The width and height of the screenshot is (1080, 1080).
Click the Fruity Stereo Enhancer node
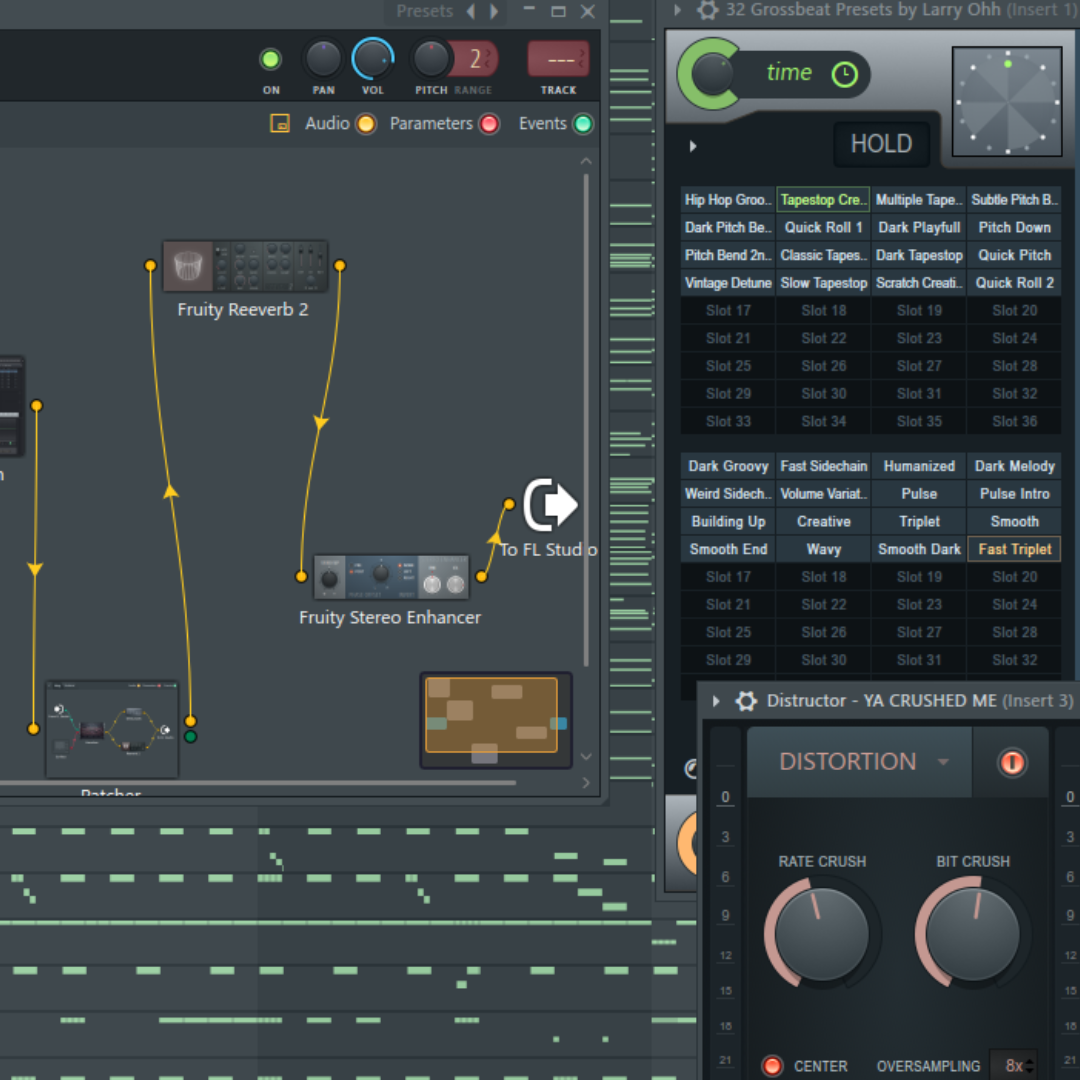pyautogui.click(x=391, y=577)
